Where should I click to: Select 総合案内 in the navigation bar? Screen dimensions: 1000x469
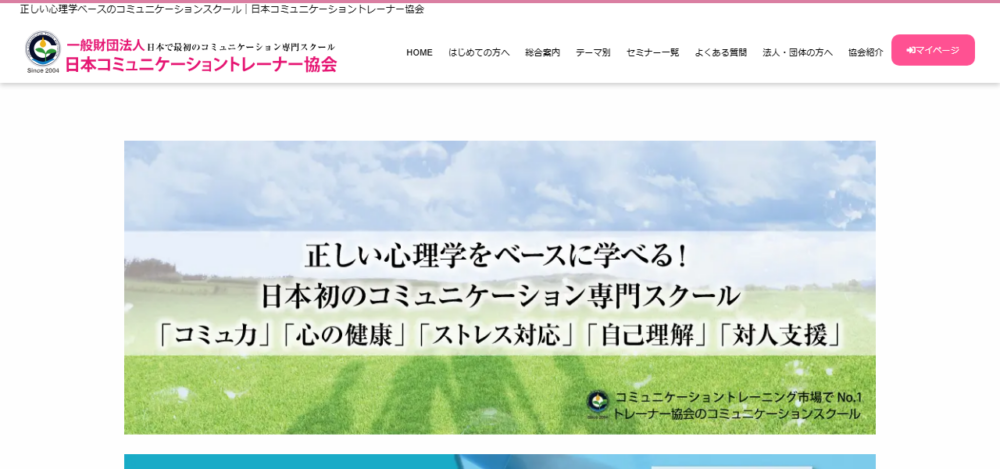(x=542, y=53)
